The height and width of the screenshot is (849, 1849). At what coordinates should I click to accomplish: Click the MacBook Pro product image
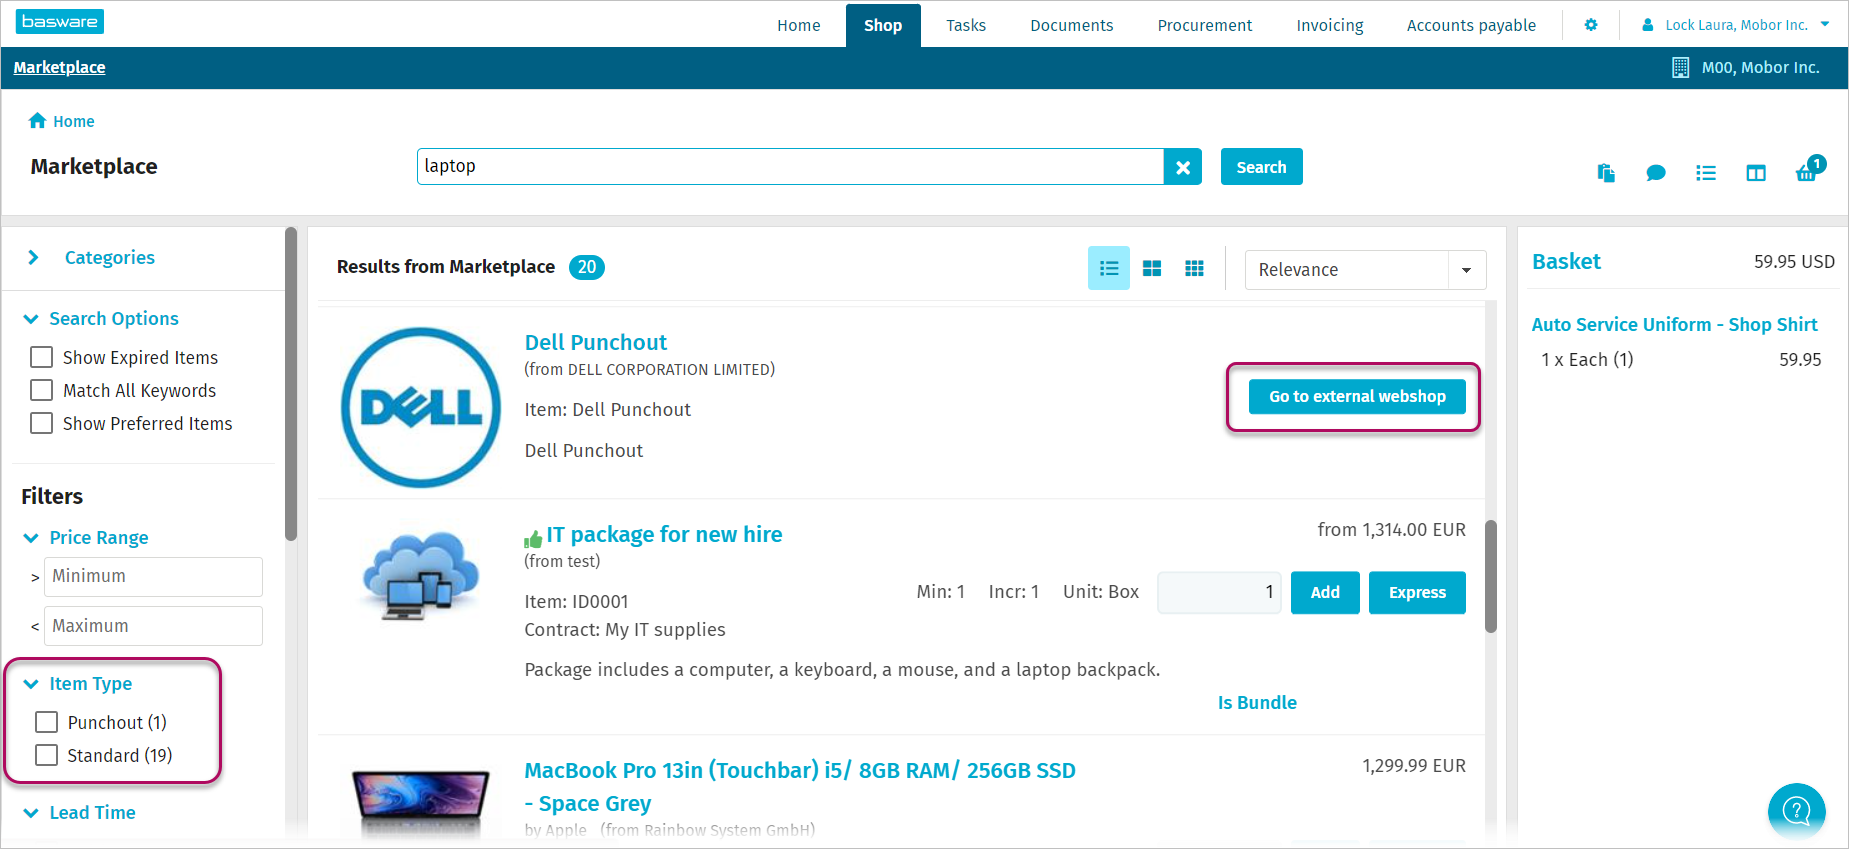point(421,802)
